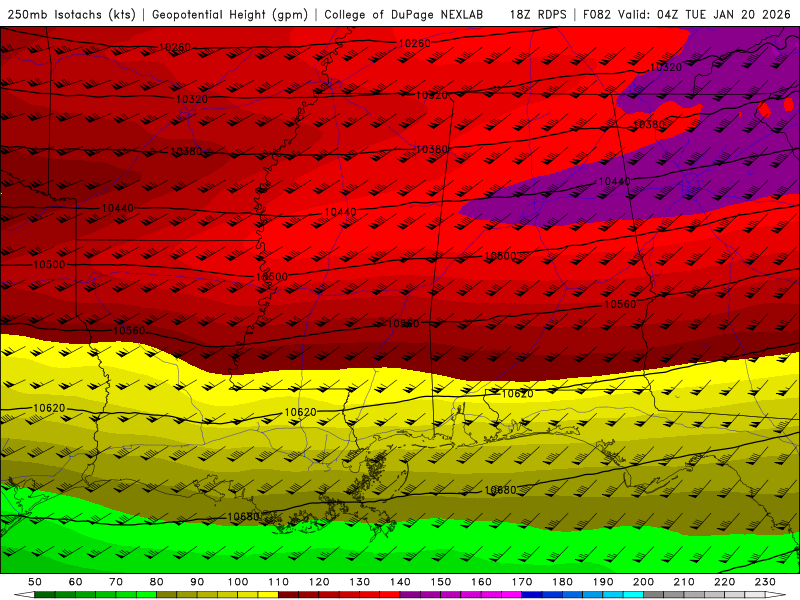Screen dimensions: 800x600
Task: Select the 150 value on color scale
Action: point(441,582)
